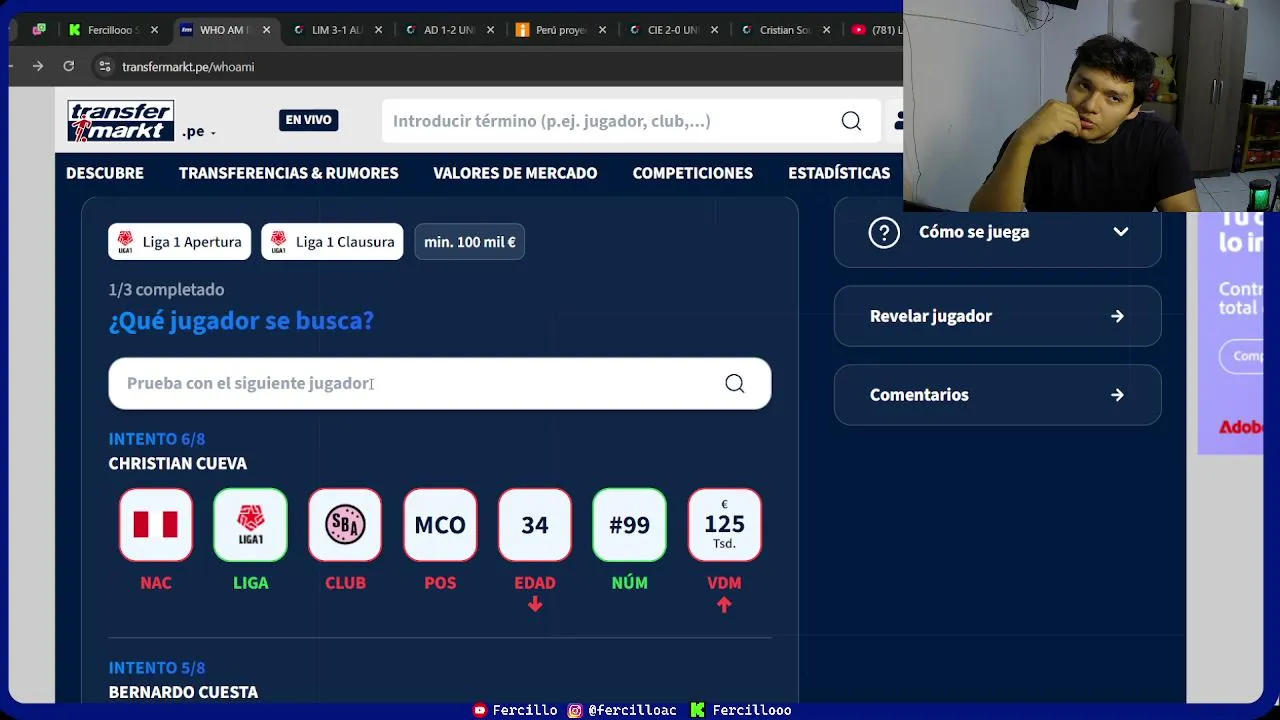This screenshot has width=1280, height=720.
Task: Select the Liga 1 Clausura filter chip
Action: coord(332,241)
